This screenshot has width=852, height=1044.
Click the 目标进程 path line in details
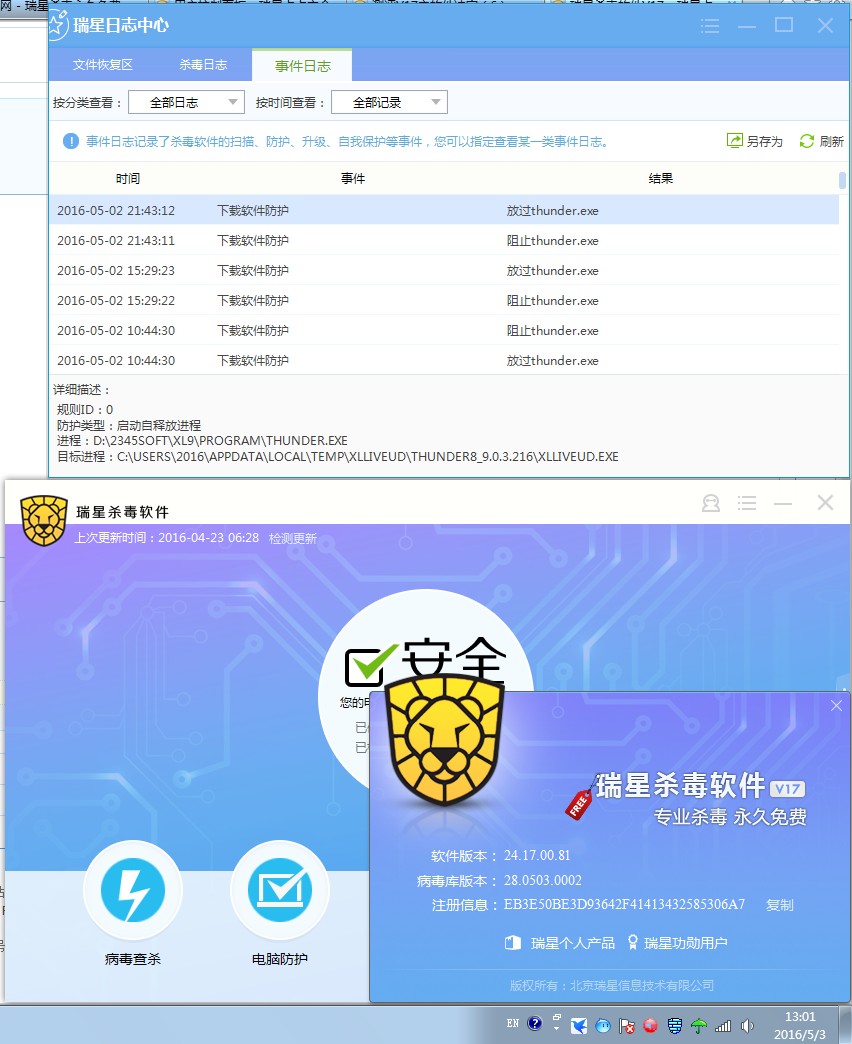[x=337, y=457]
